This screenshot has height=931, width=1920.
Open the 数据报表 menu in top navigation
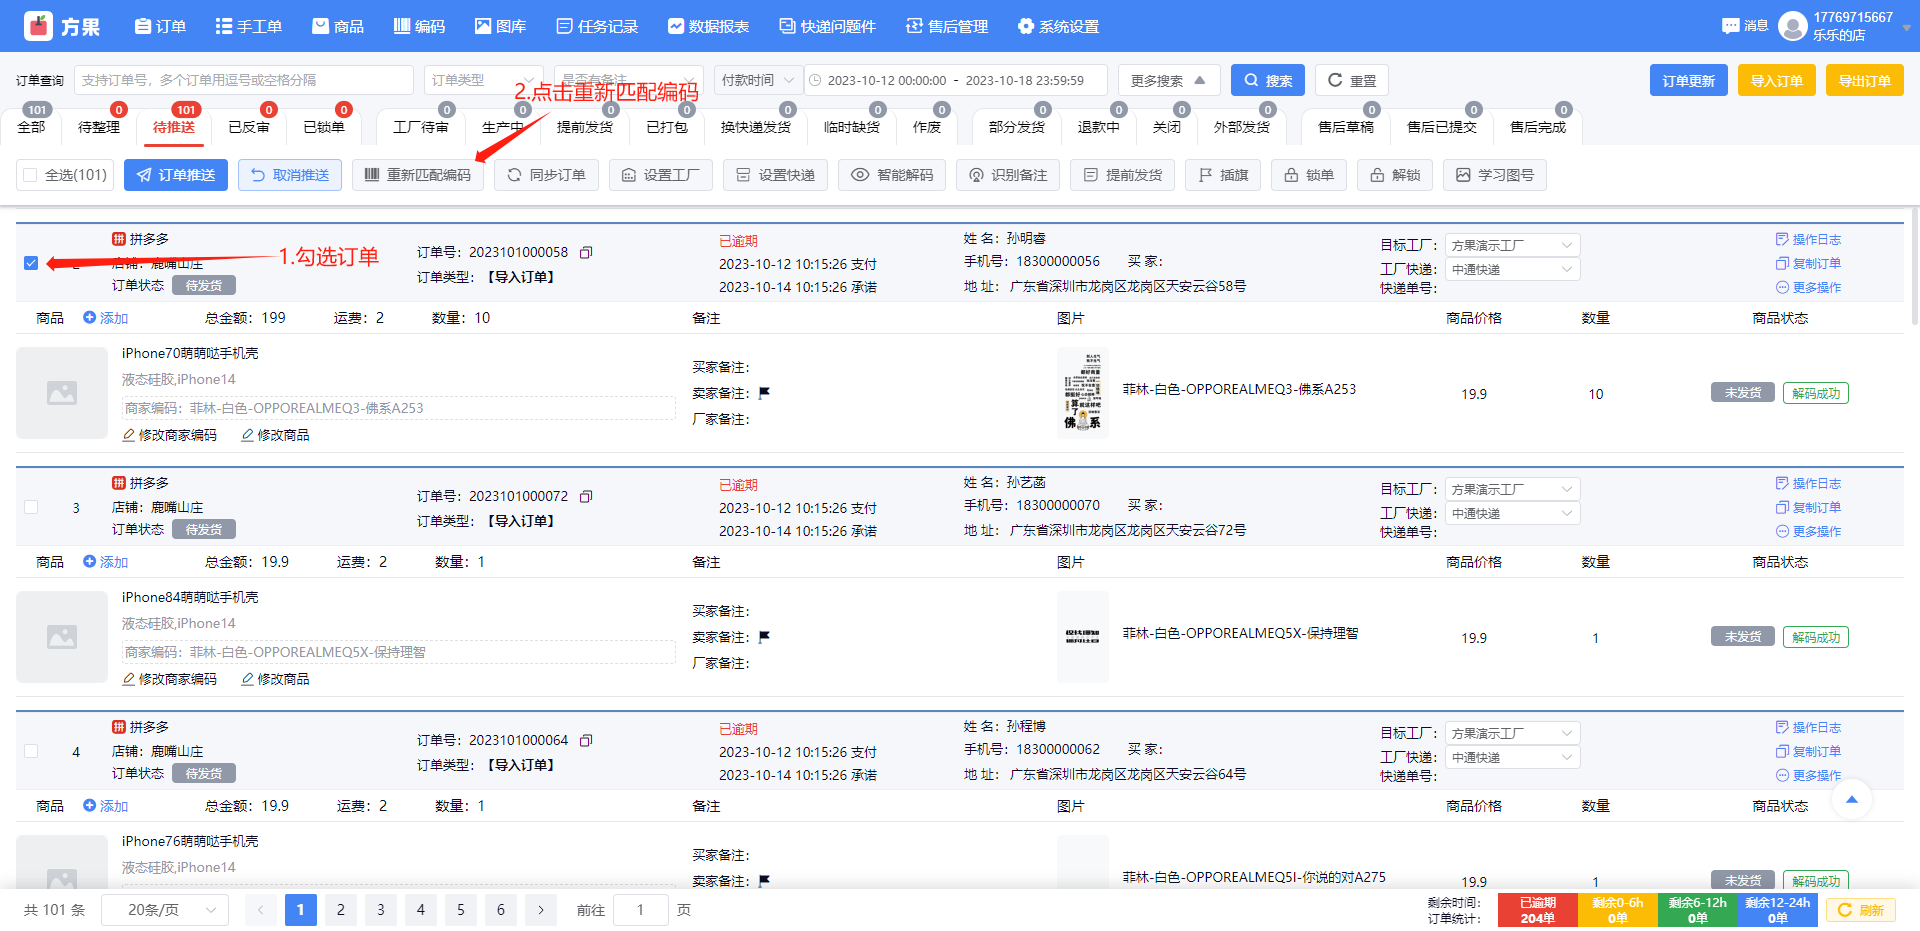708,26
